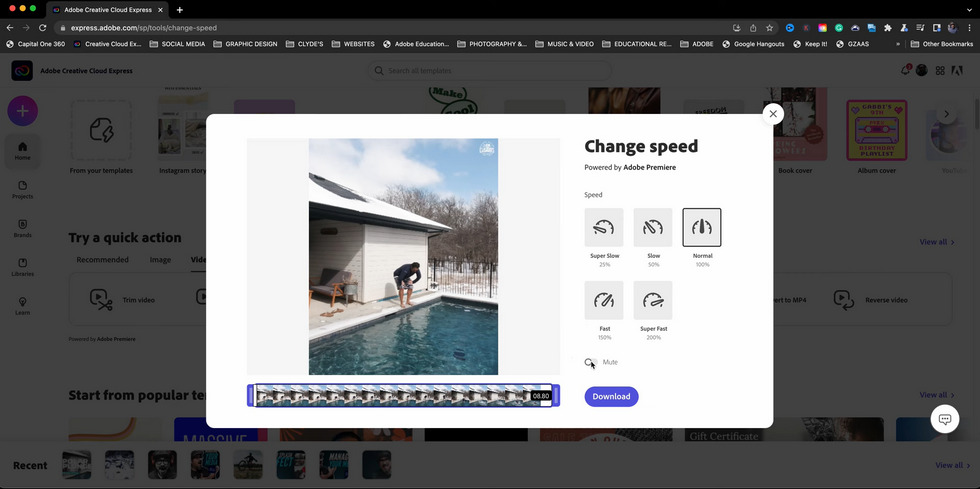Image resolution: width=980 pixels, height=489 pixels.
Task: Select the Super Fast 200% speed option
Action: tap(653, 300)
